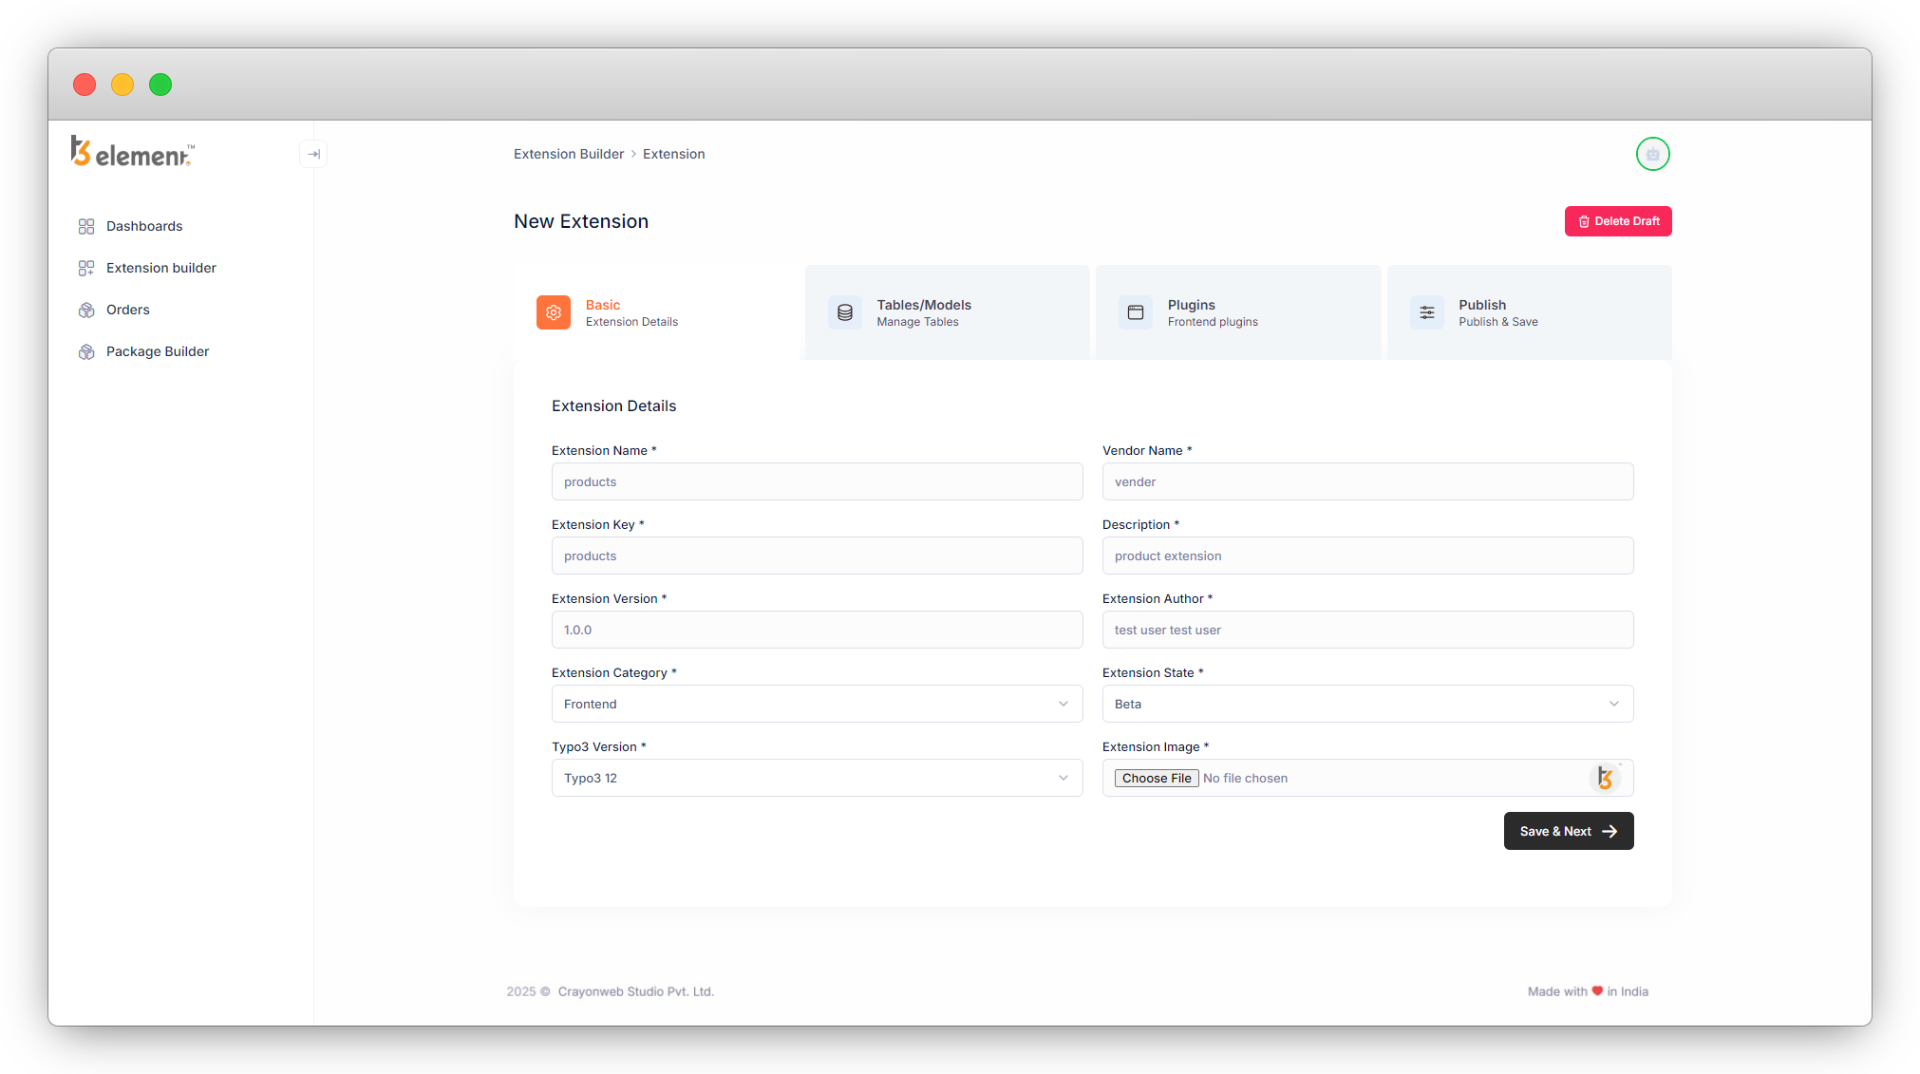
Task: Click the Dashboards grid icon
Action: 86,226
